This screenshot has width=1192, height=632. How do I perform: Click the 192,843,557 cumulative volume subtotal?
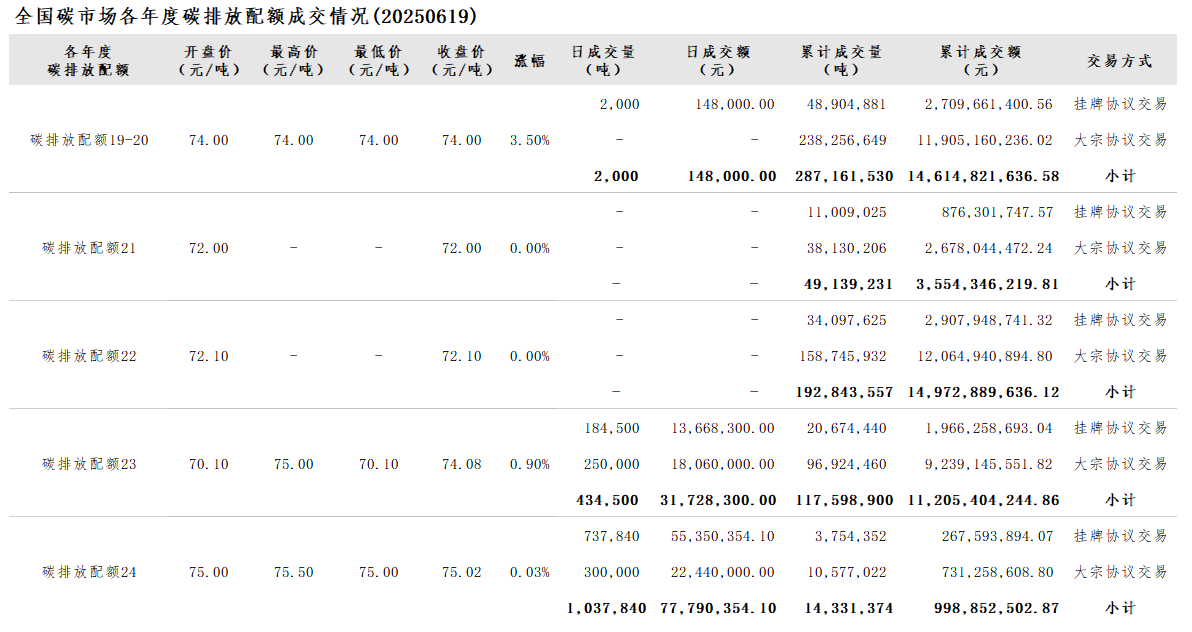(x=848, y=392)
